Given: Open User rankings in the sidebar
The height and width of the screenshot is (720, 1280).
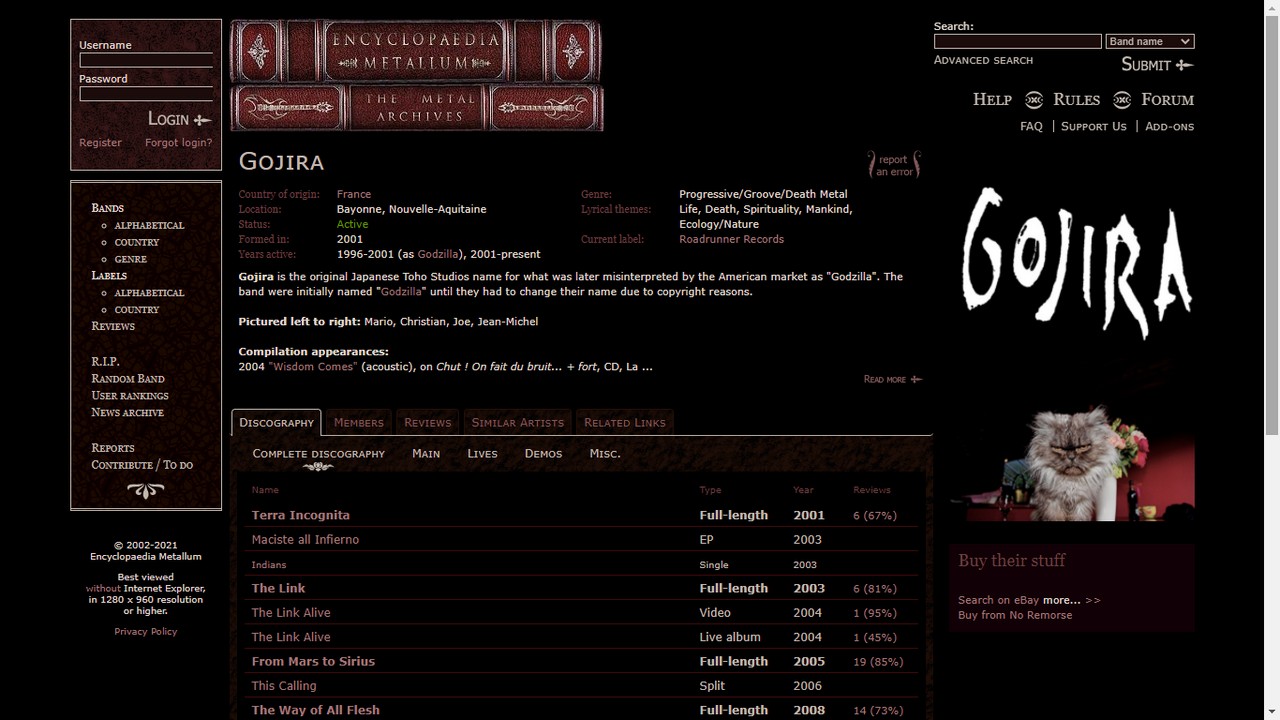Looking at the screenshot, I should (x=130, y=396).
